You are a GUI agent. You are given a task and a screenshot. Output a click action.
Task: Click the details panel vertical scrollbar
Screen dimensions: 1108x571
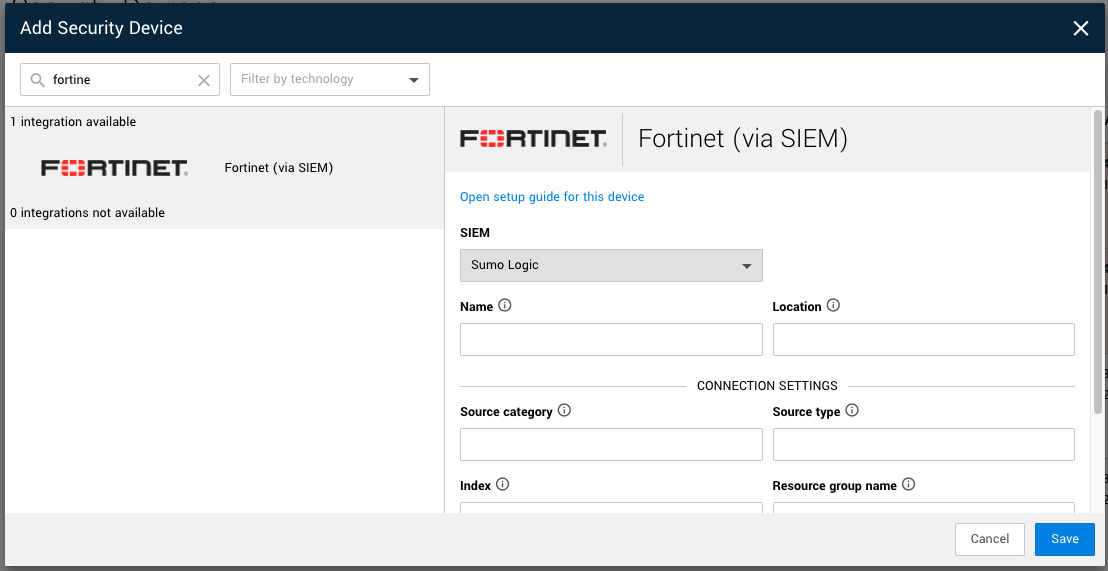click(1097, 261)
